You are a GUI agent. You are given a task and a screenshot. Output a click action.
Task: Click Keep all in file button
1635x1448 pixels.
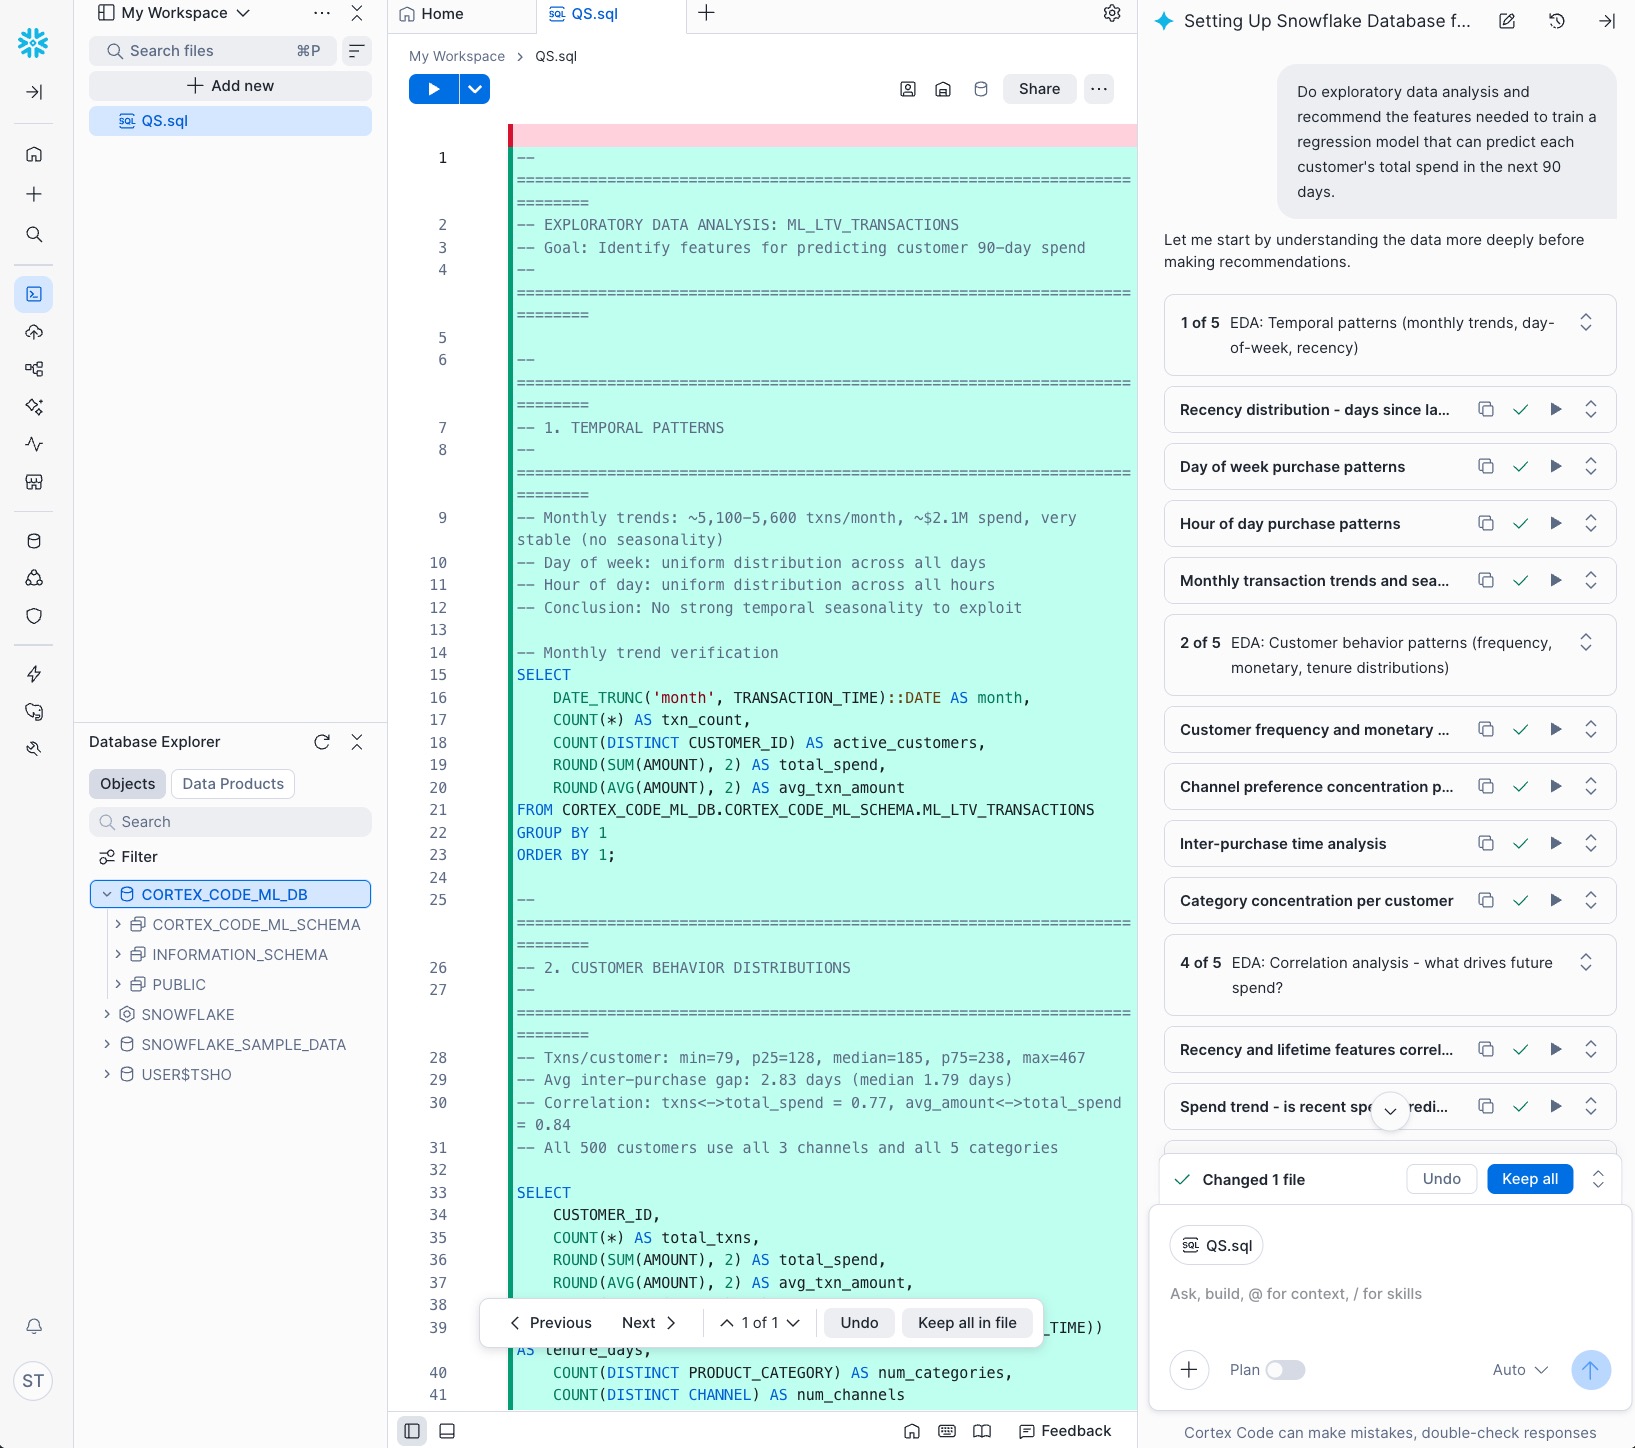click(x=967, y=1323)
